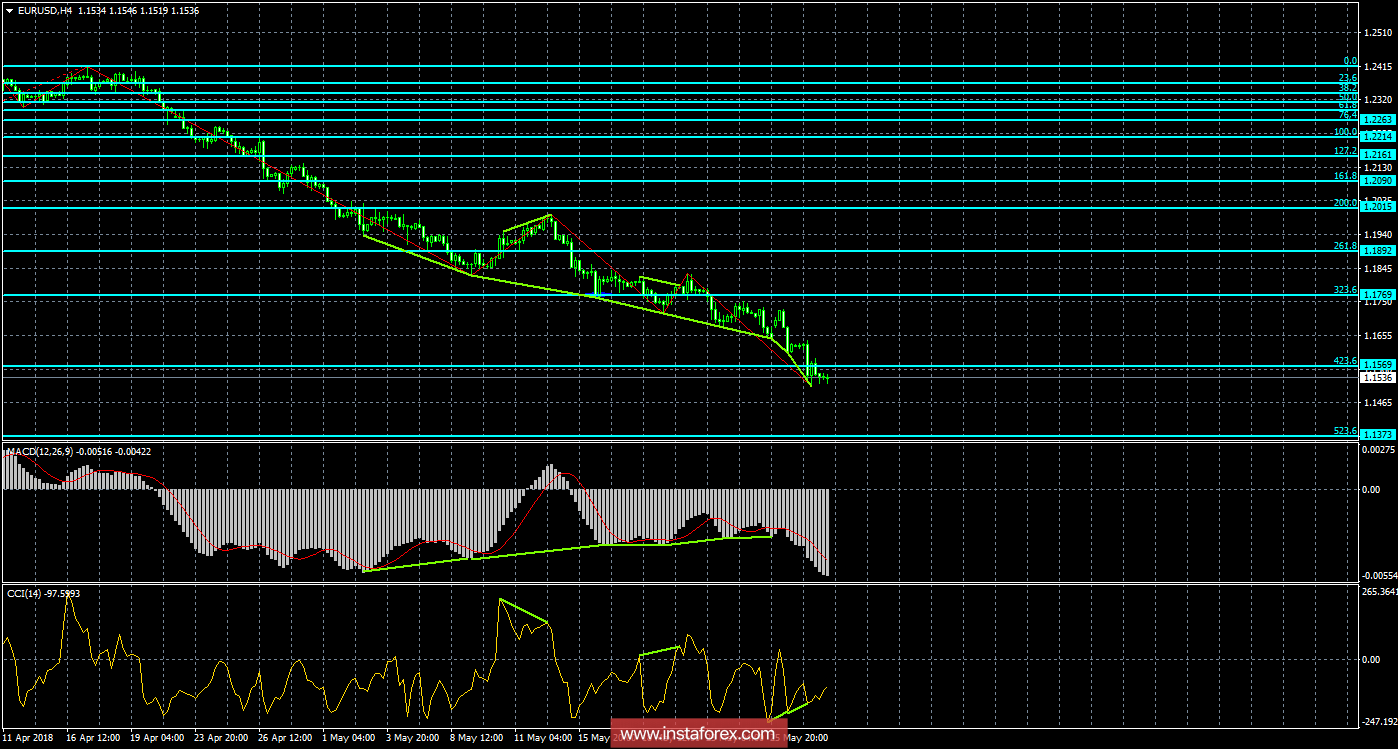Click the 1.1892 Fibonacci price tag
Image resolution: width=1398 pixels, height=749 pixels.
pos(1378,250)
